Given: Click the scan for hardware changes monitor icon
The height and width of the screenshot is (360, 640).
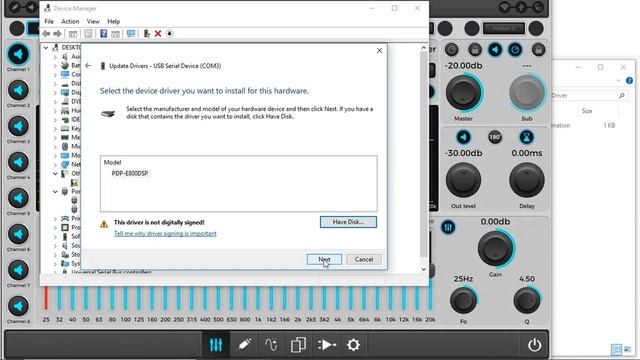Looking at the screenshot, I should tap(131, 34).
